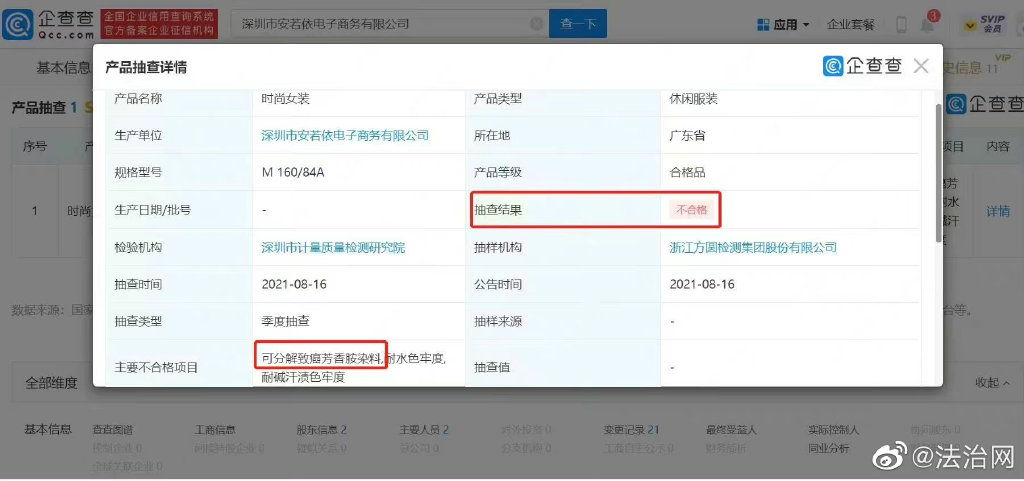Focus the company name search field
This screenshot has width=1024, height=481.
380,24
